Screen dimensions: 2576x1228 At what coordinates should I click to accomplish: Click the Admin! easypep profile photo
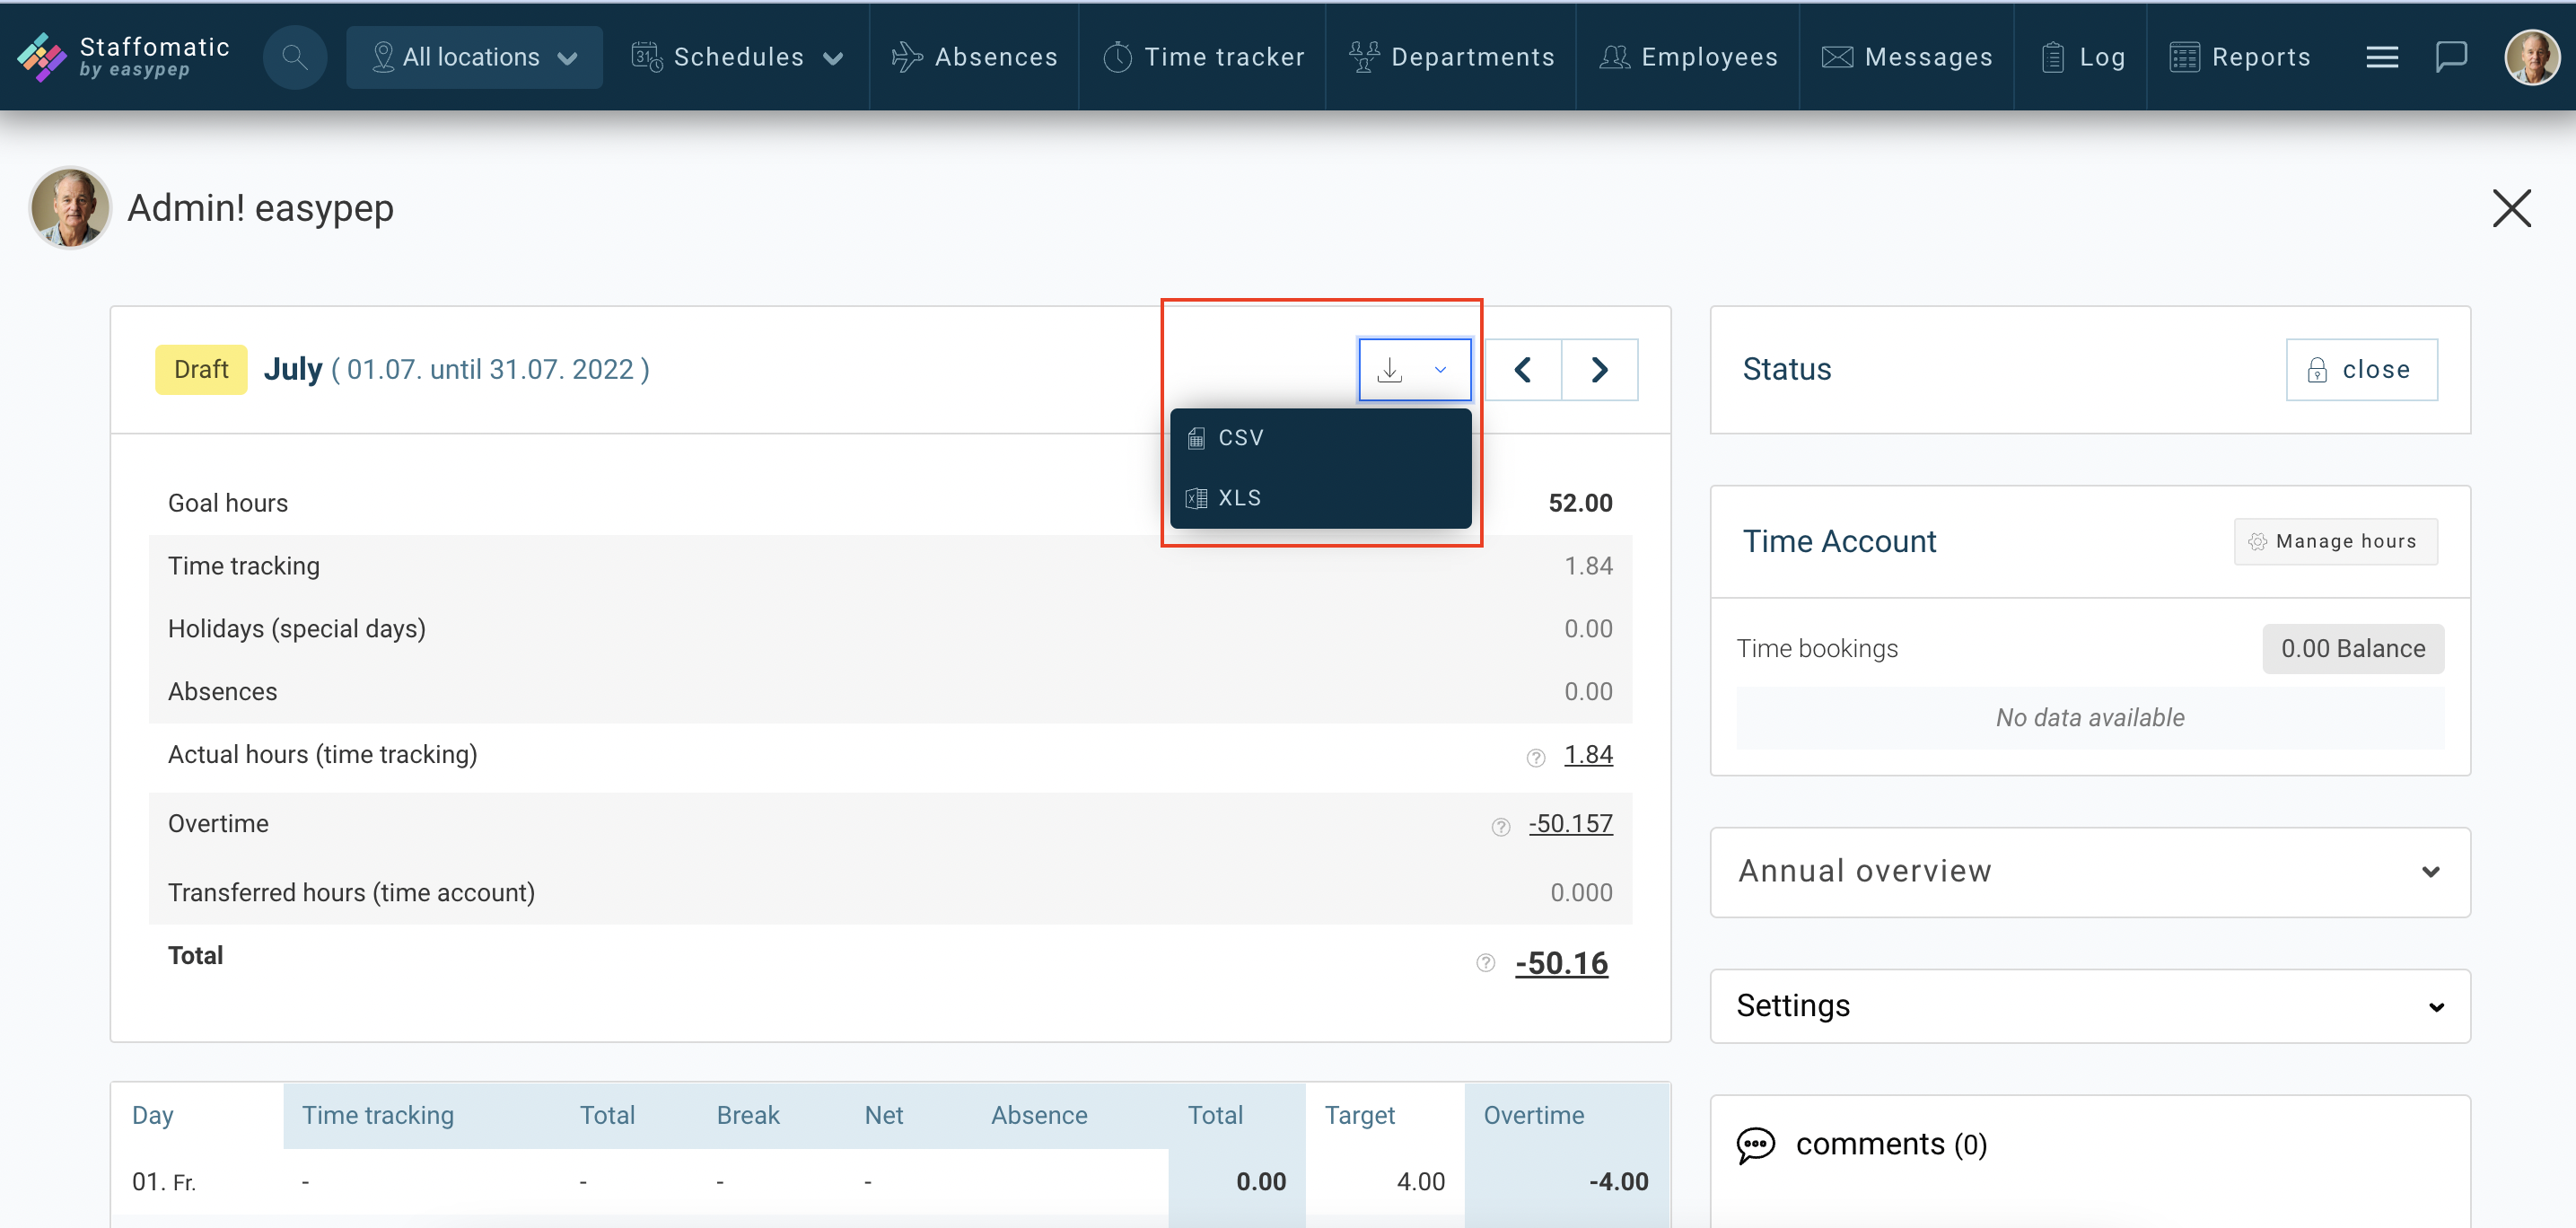tap(70, 207)
